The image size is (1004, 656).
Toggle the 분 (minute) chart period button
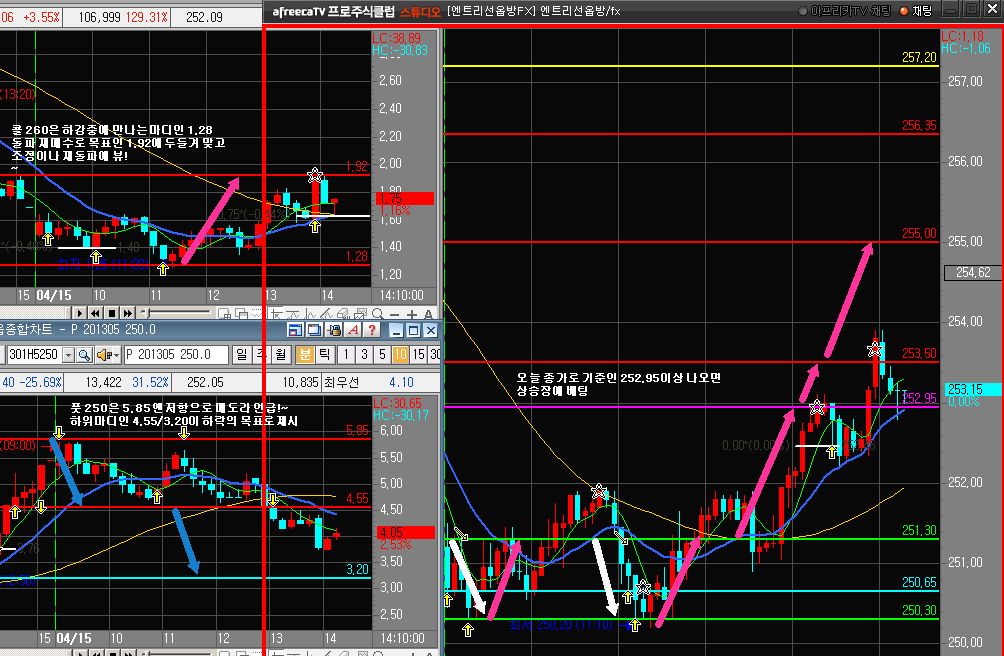(305, 355)
